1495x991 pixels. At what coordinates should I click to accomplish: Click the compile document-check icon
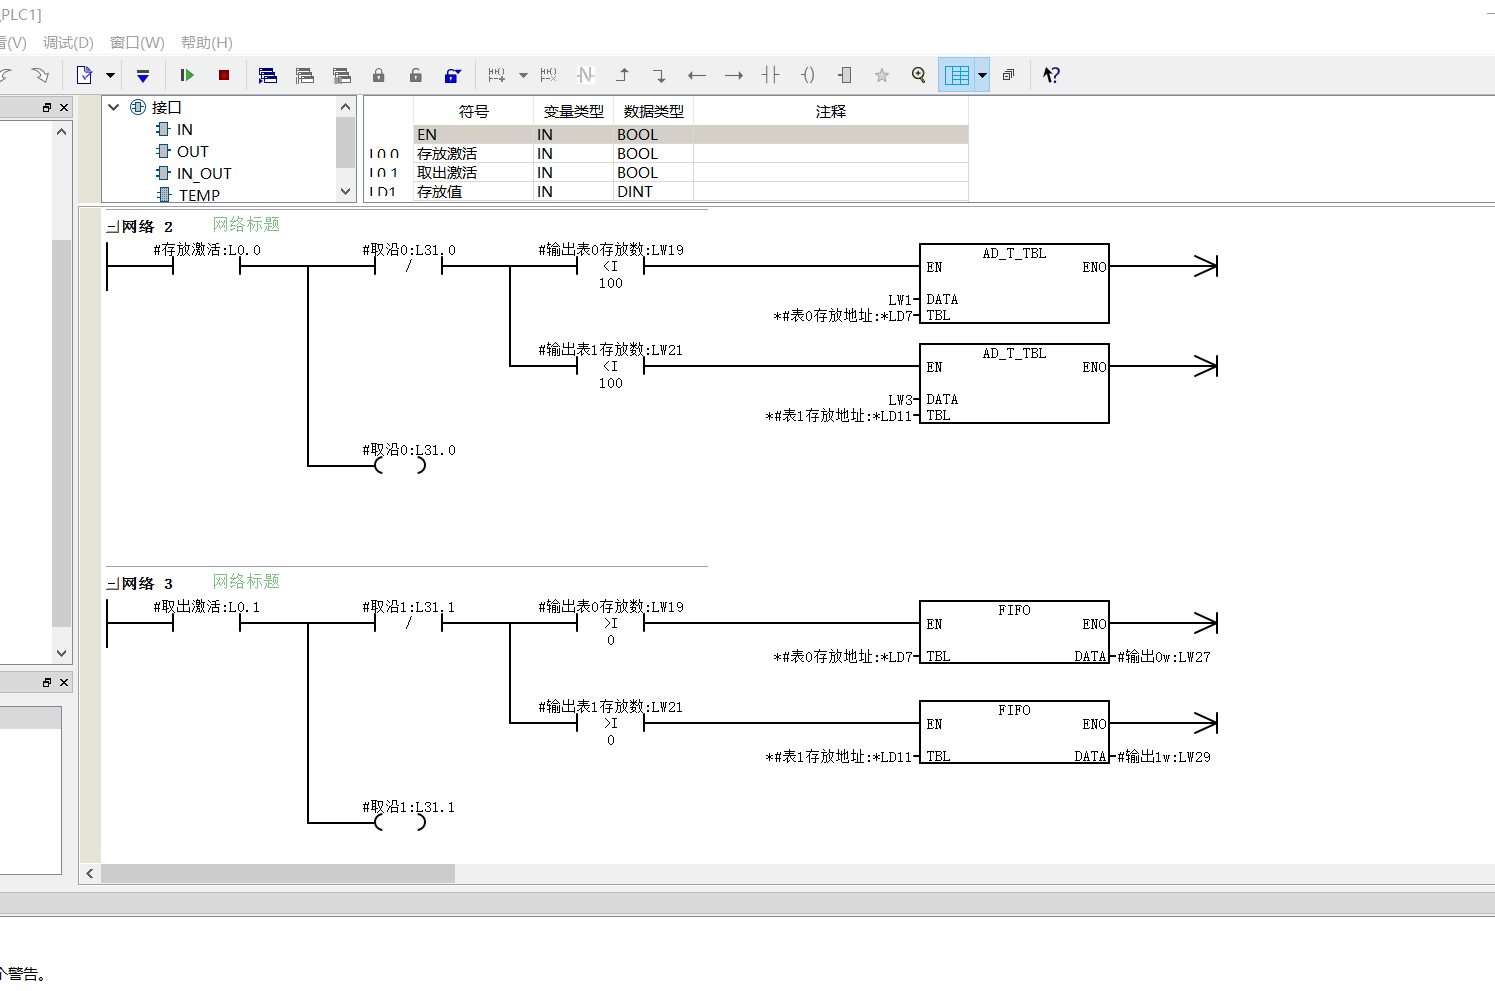tap(85, 75)
